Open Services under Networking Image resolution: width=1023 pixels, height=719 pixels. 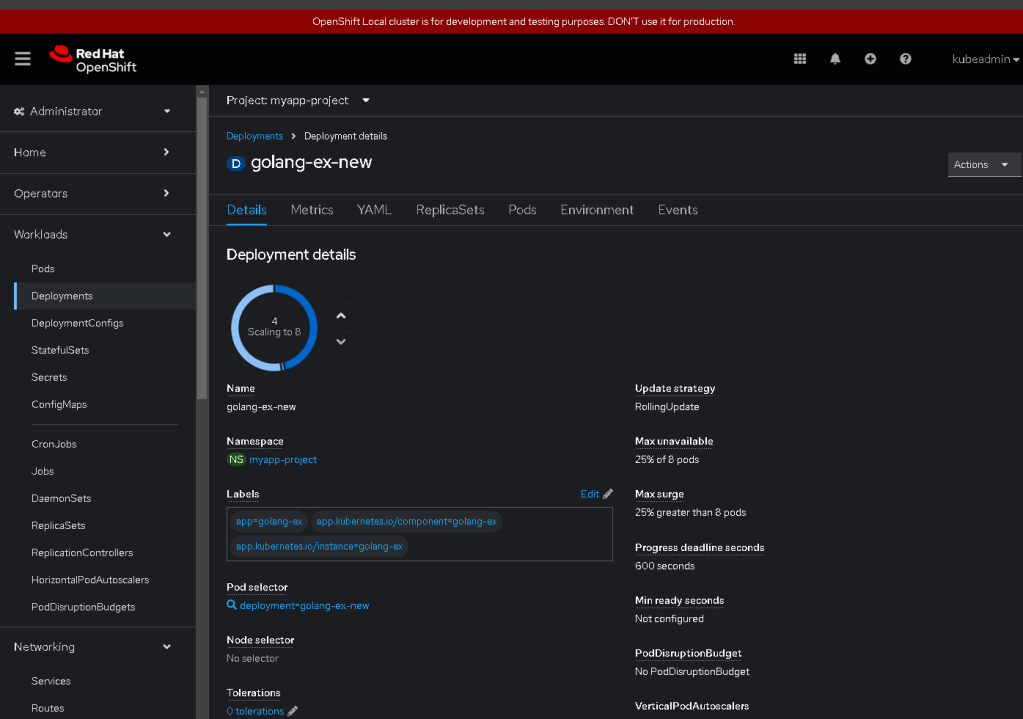point(51,681)
